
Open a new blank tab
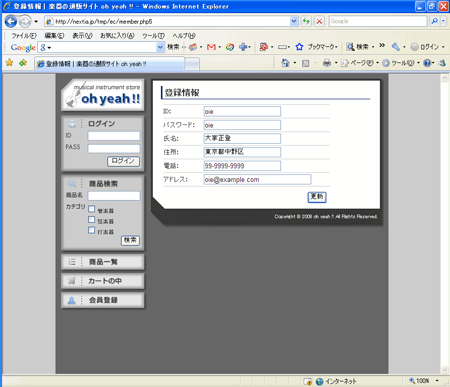pyautogui.click(x=192, y=64)
